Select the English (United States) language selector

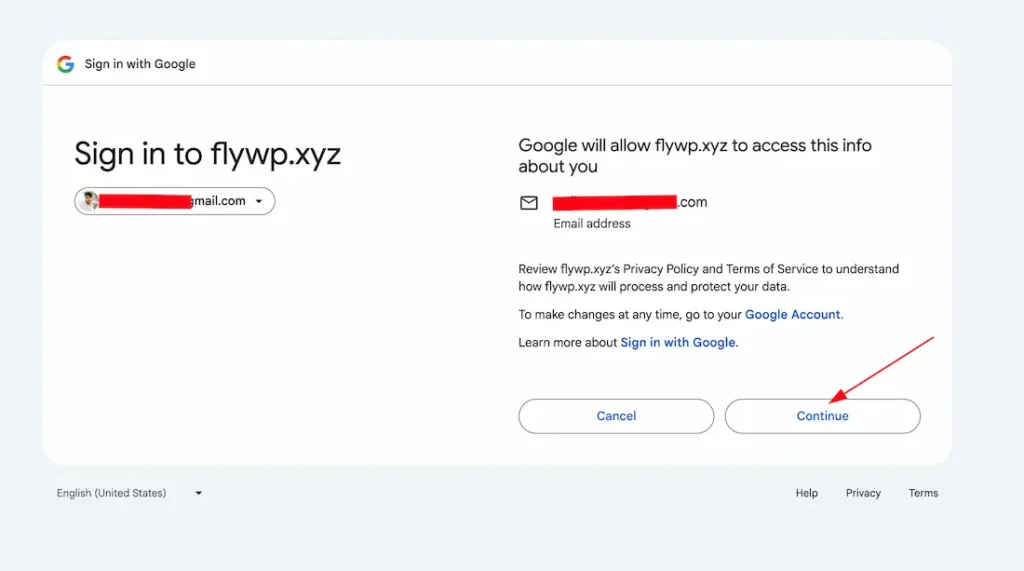tap(112, 493)
